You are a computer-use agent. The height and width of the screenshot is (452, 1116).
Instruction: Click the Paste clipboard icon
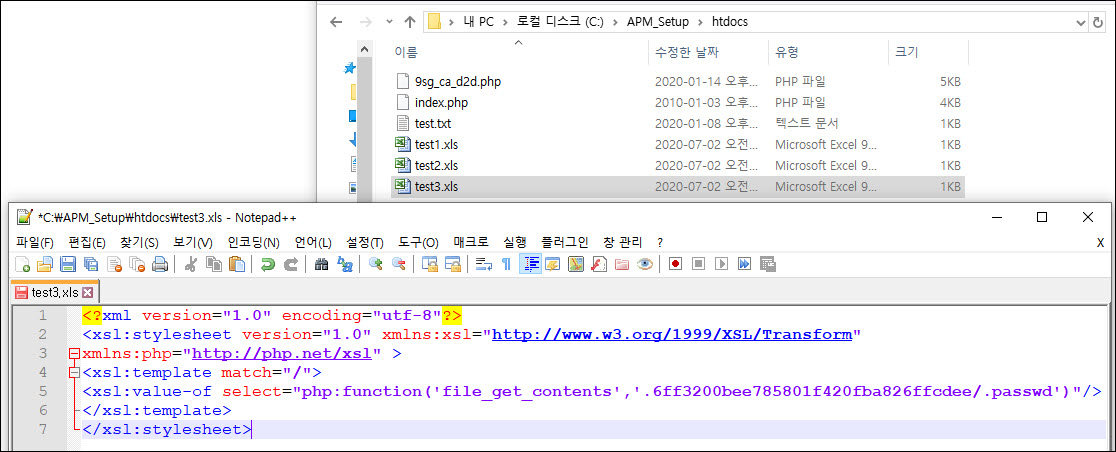(236, 265)
